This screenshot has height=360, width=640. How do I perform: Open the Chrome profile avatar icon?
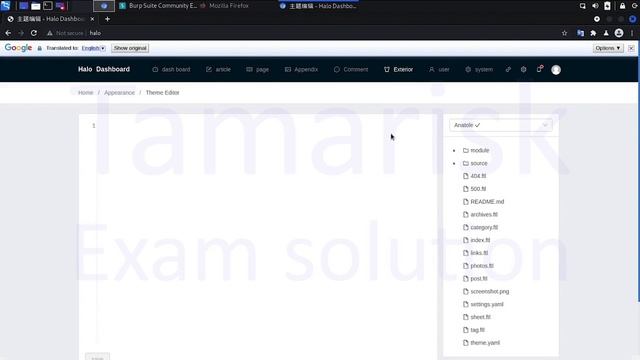pos(619,33)
